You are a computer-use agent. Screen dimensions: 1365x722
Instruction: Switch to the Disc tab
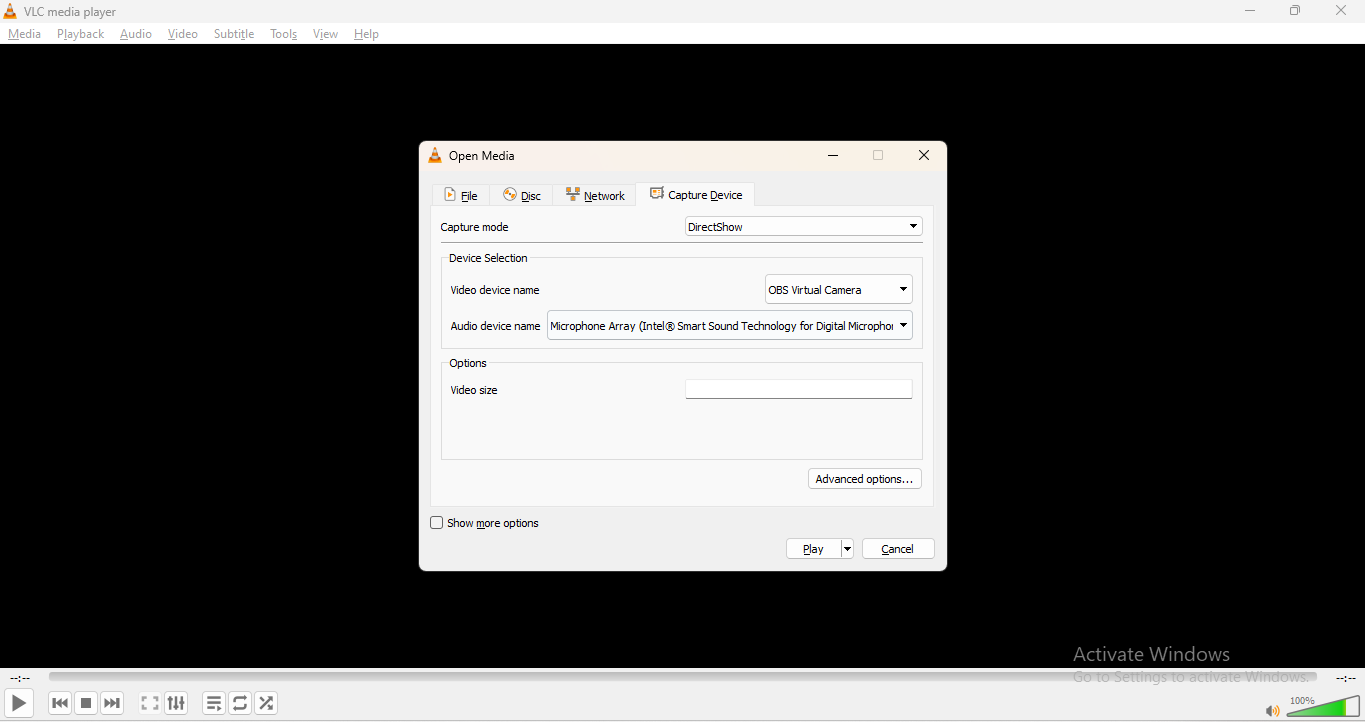(x=522, y=196)
